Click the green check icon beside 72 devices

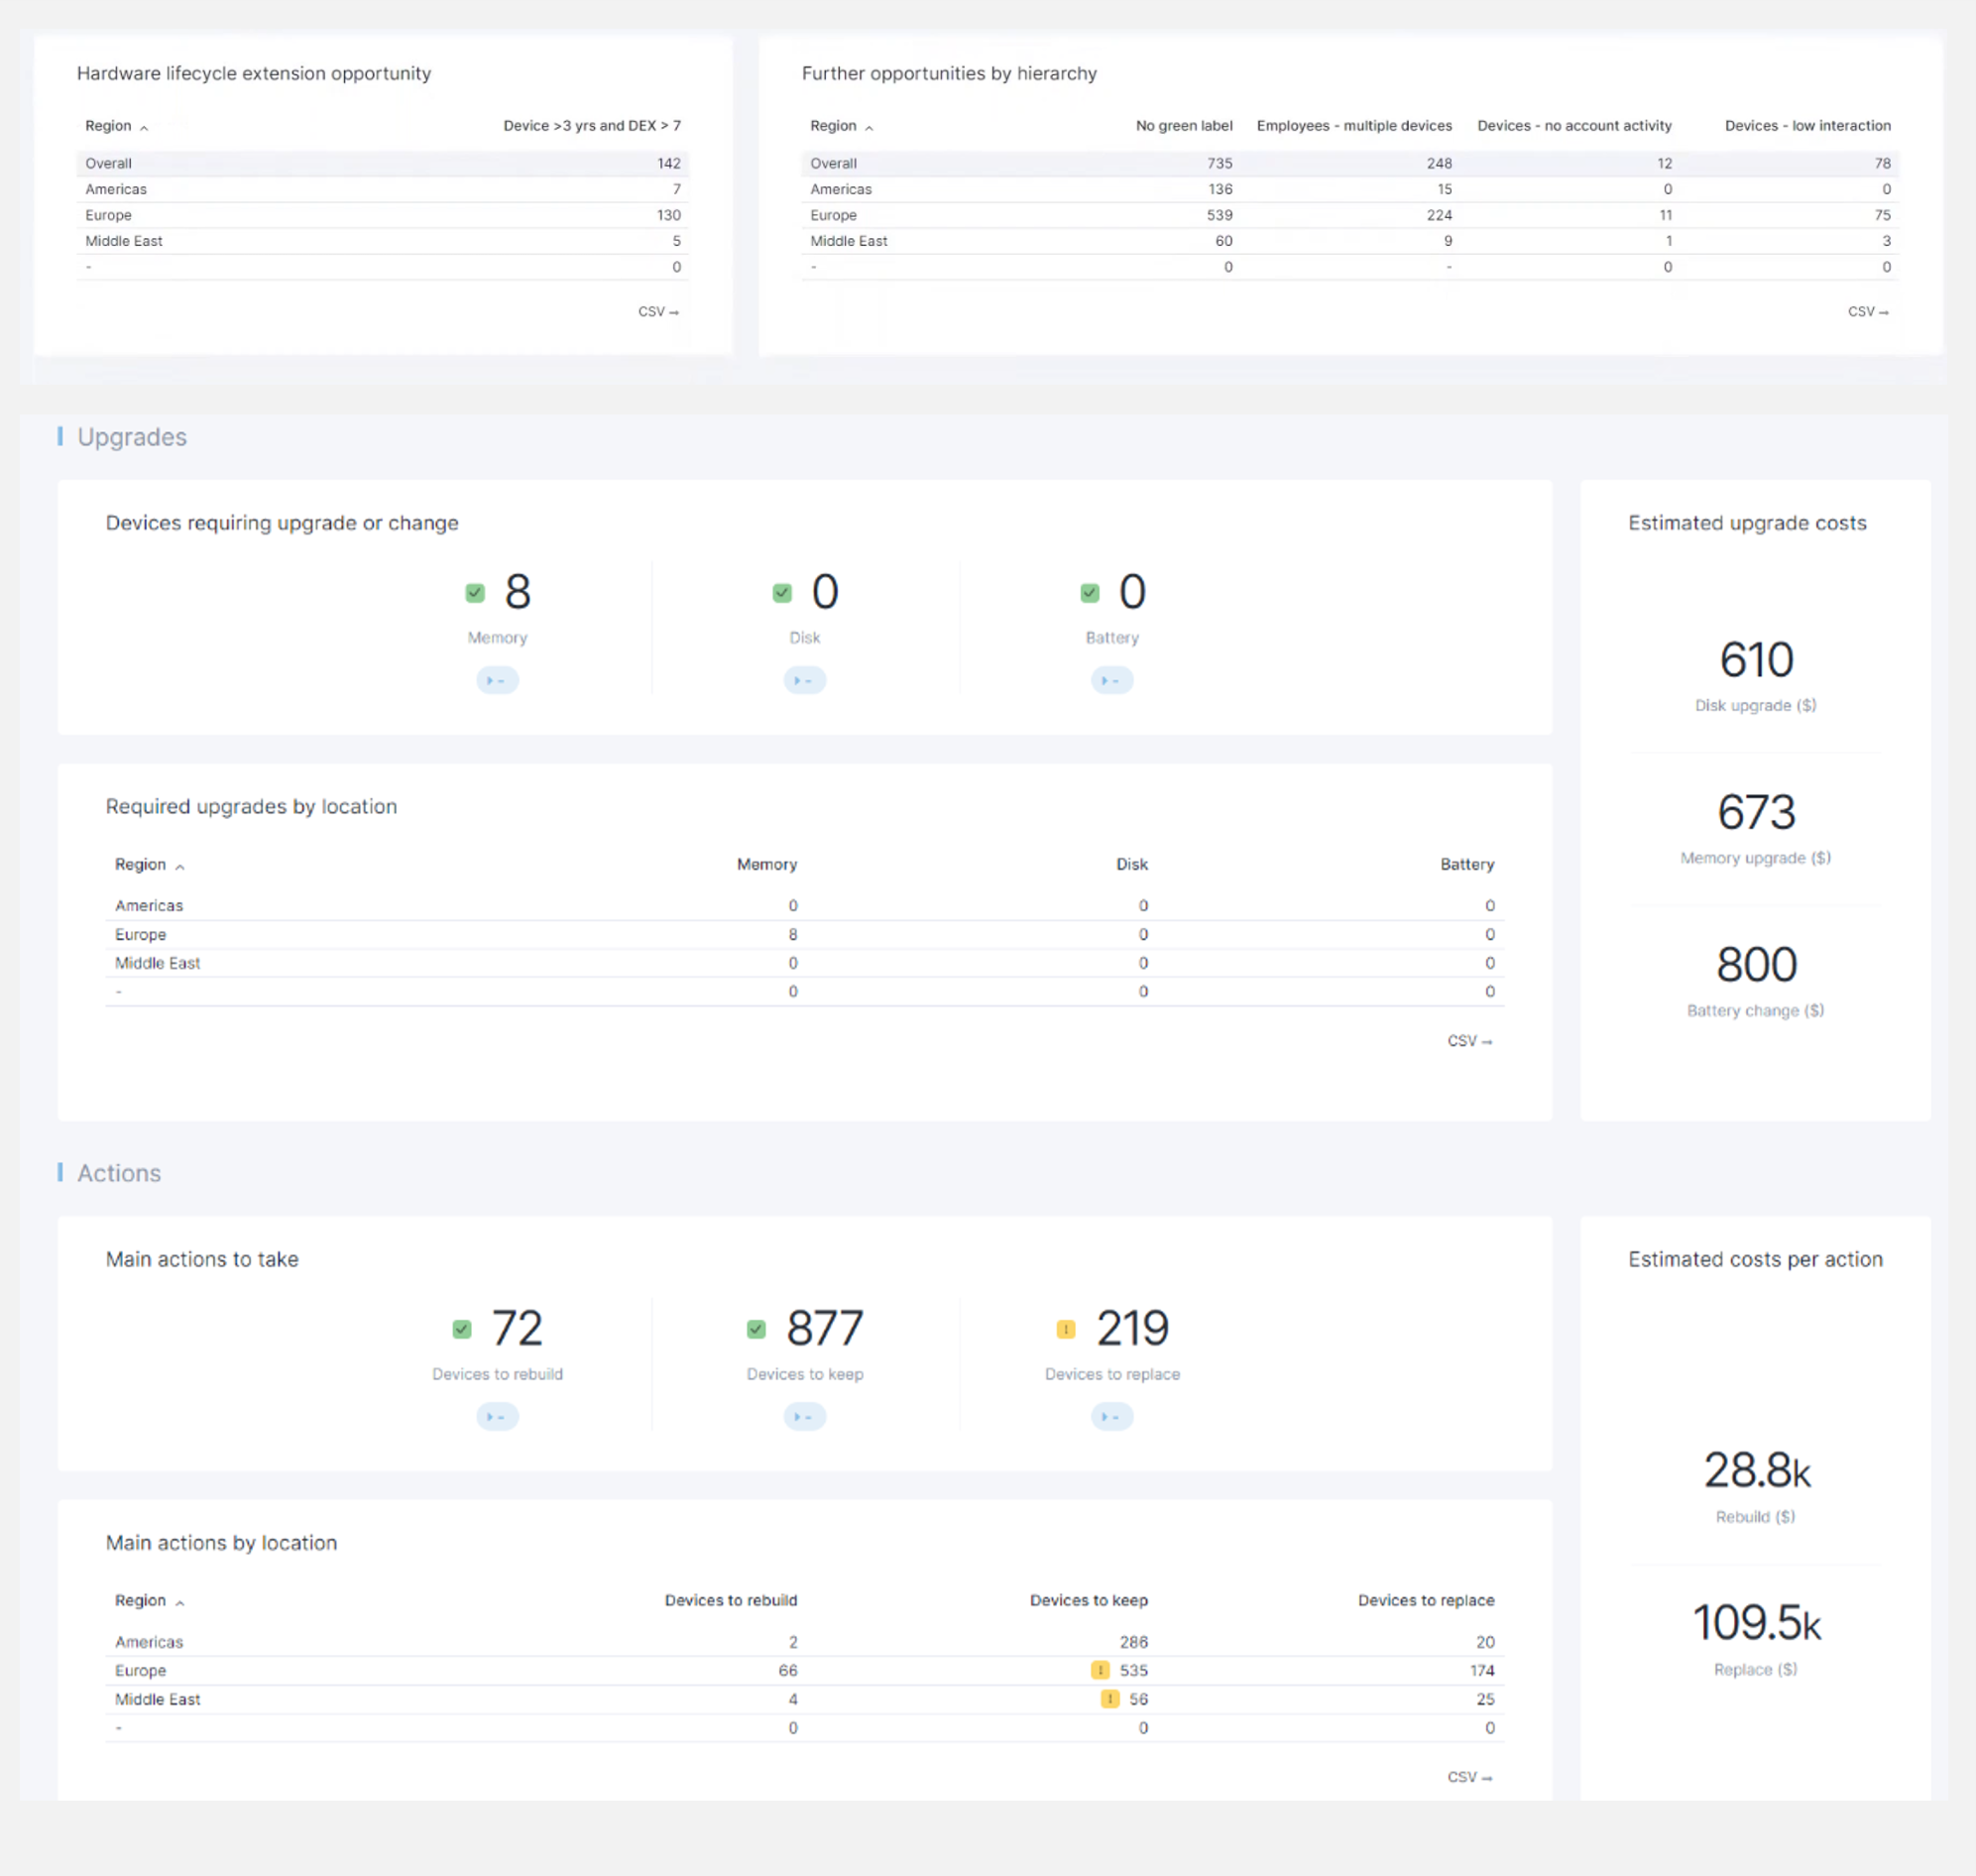(x=461, y=1329)
